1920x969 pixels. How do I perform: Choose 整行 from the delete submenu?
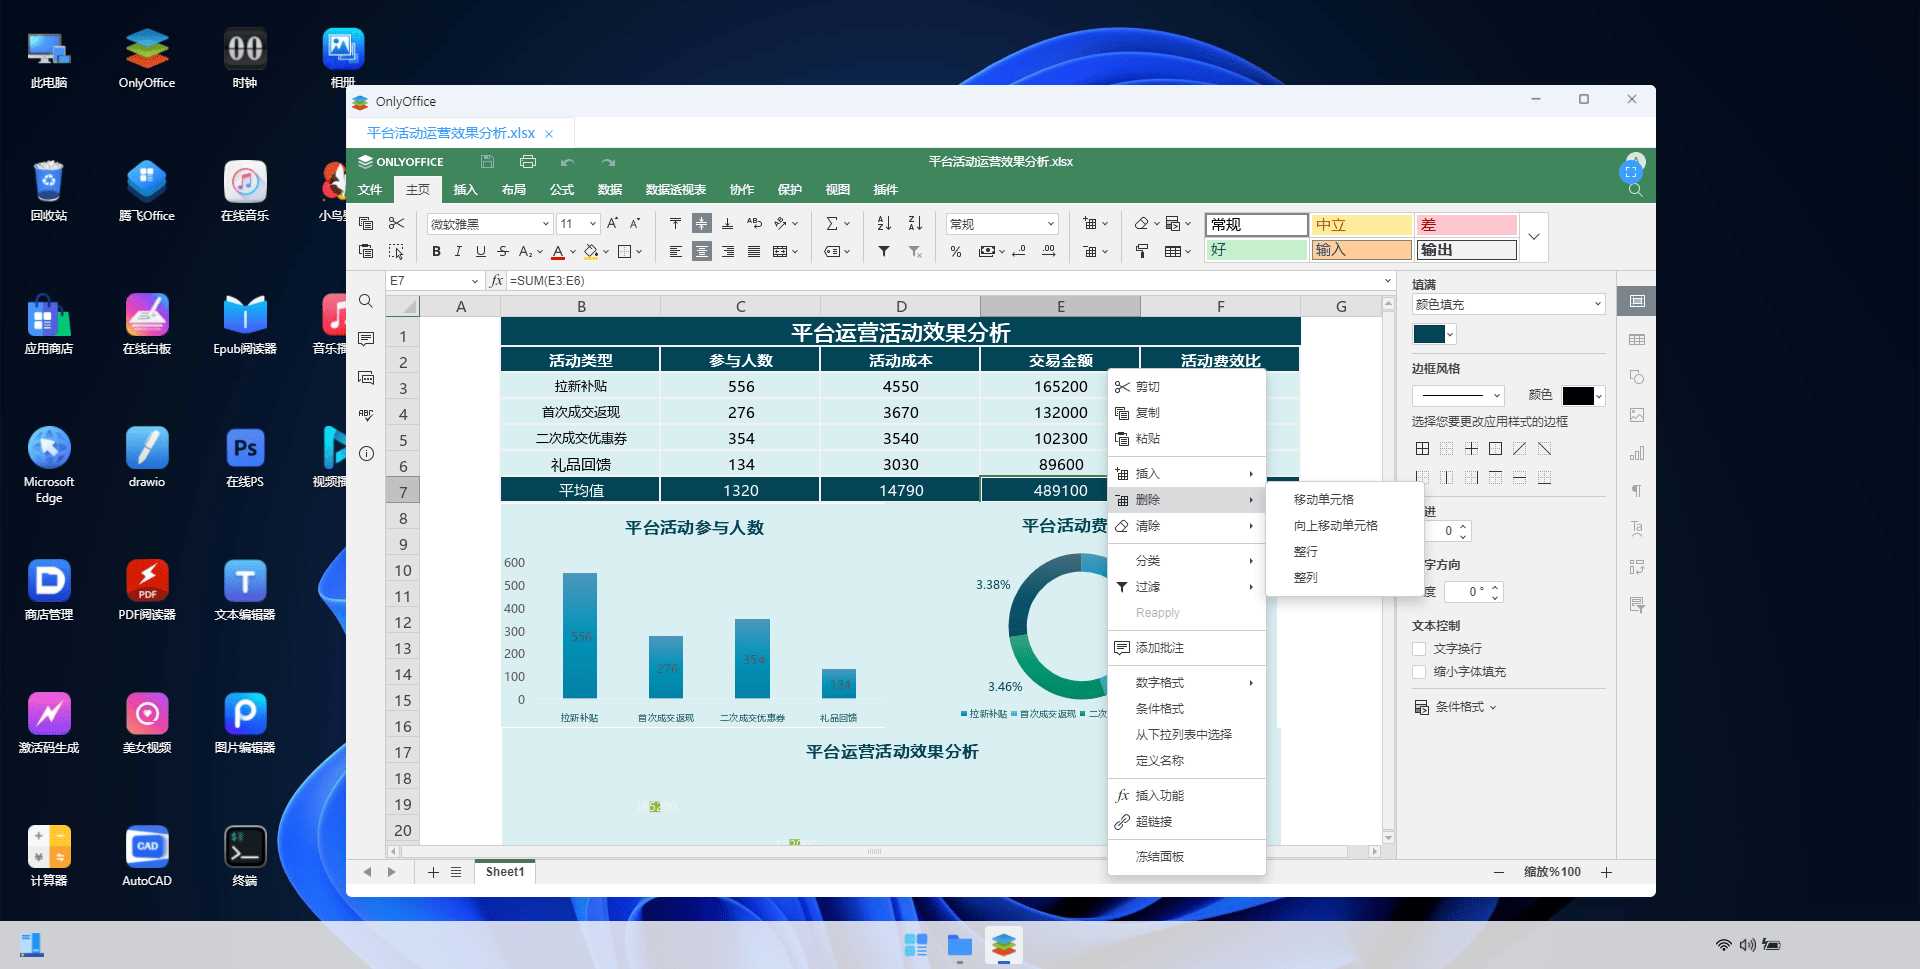1306,551
